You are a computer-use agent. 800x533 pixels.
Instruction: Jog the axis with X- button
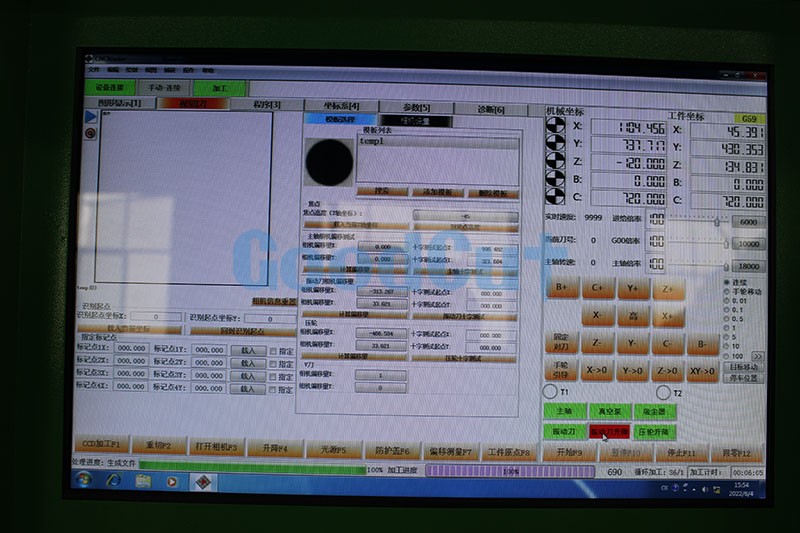pyautogui.click(x=596, y=316)
